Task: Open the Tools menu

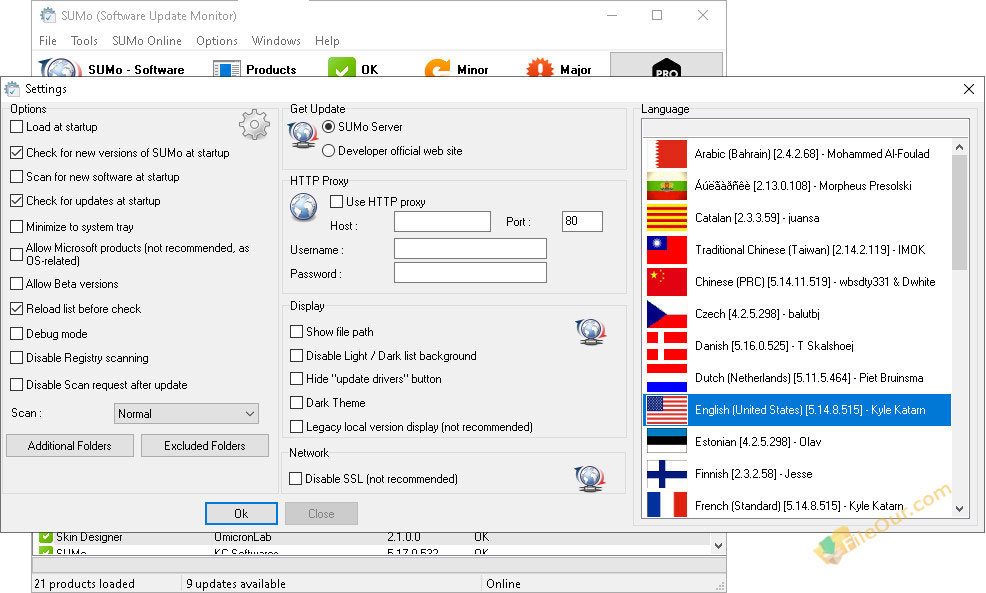Action: tap(84, 41)
